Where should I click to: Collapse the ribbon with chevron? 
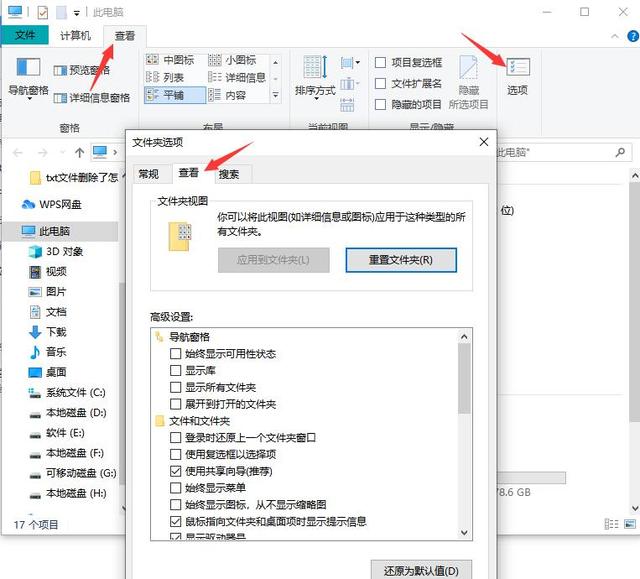click(x=615, y=36)
